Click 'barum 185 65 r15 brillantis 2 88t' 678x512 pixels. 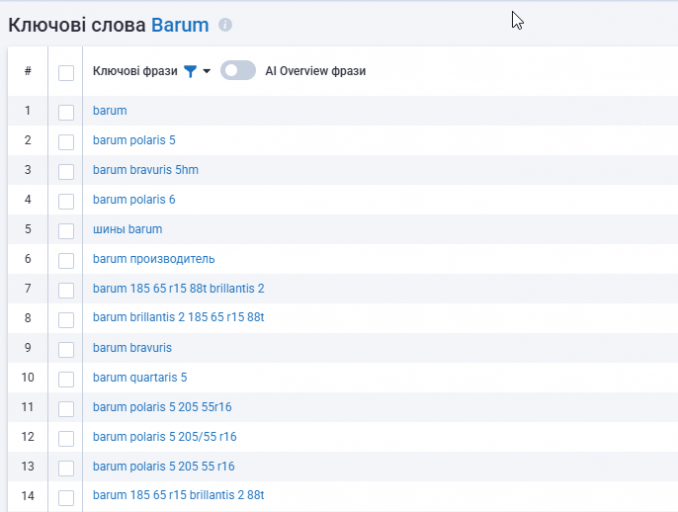[179, 495]
